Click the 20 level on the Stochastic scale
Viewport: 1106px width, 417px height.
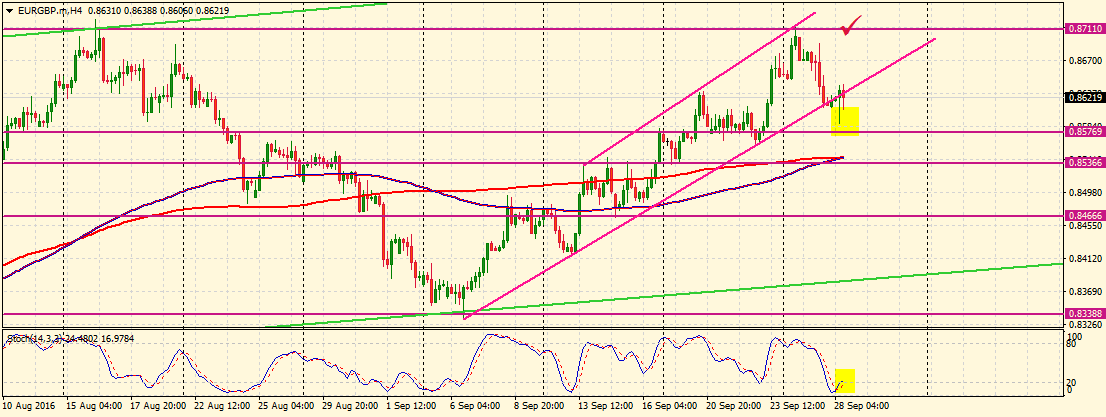pyautogui.click(x=1073, y=382)
